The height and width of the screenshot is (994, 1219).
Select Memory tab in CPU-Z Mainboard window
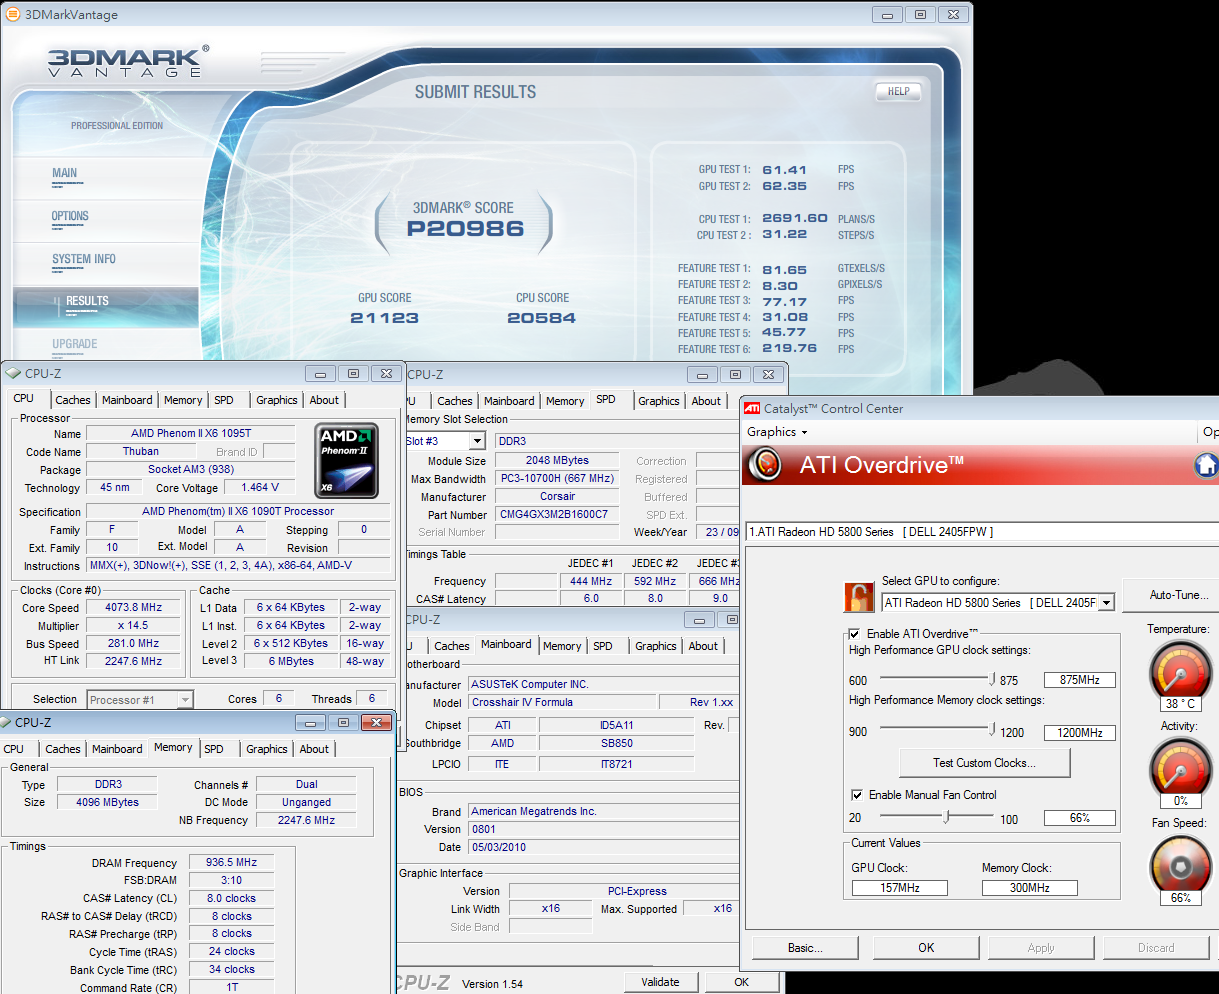562,646
